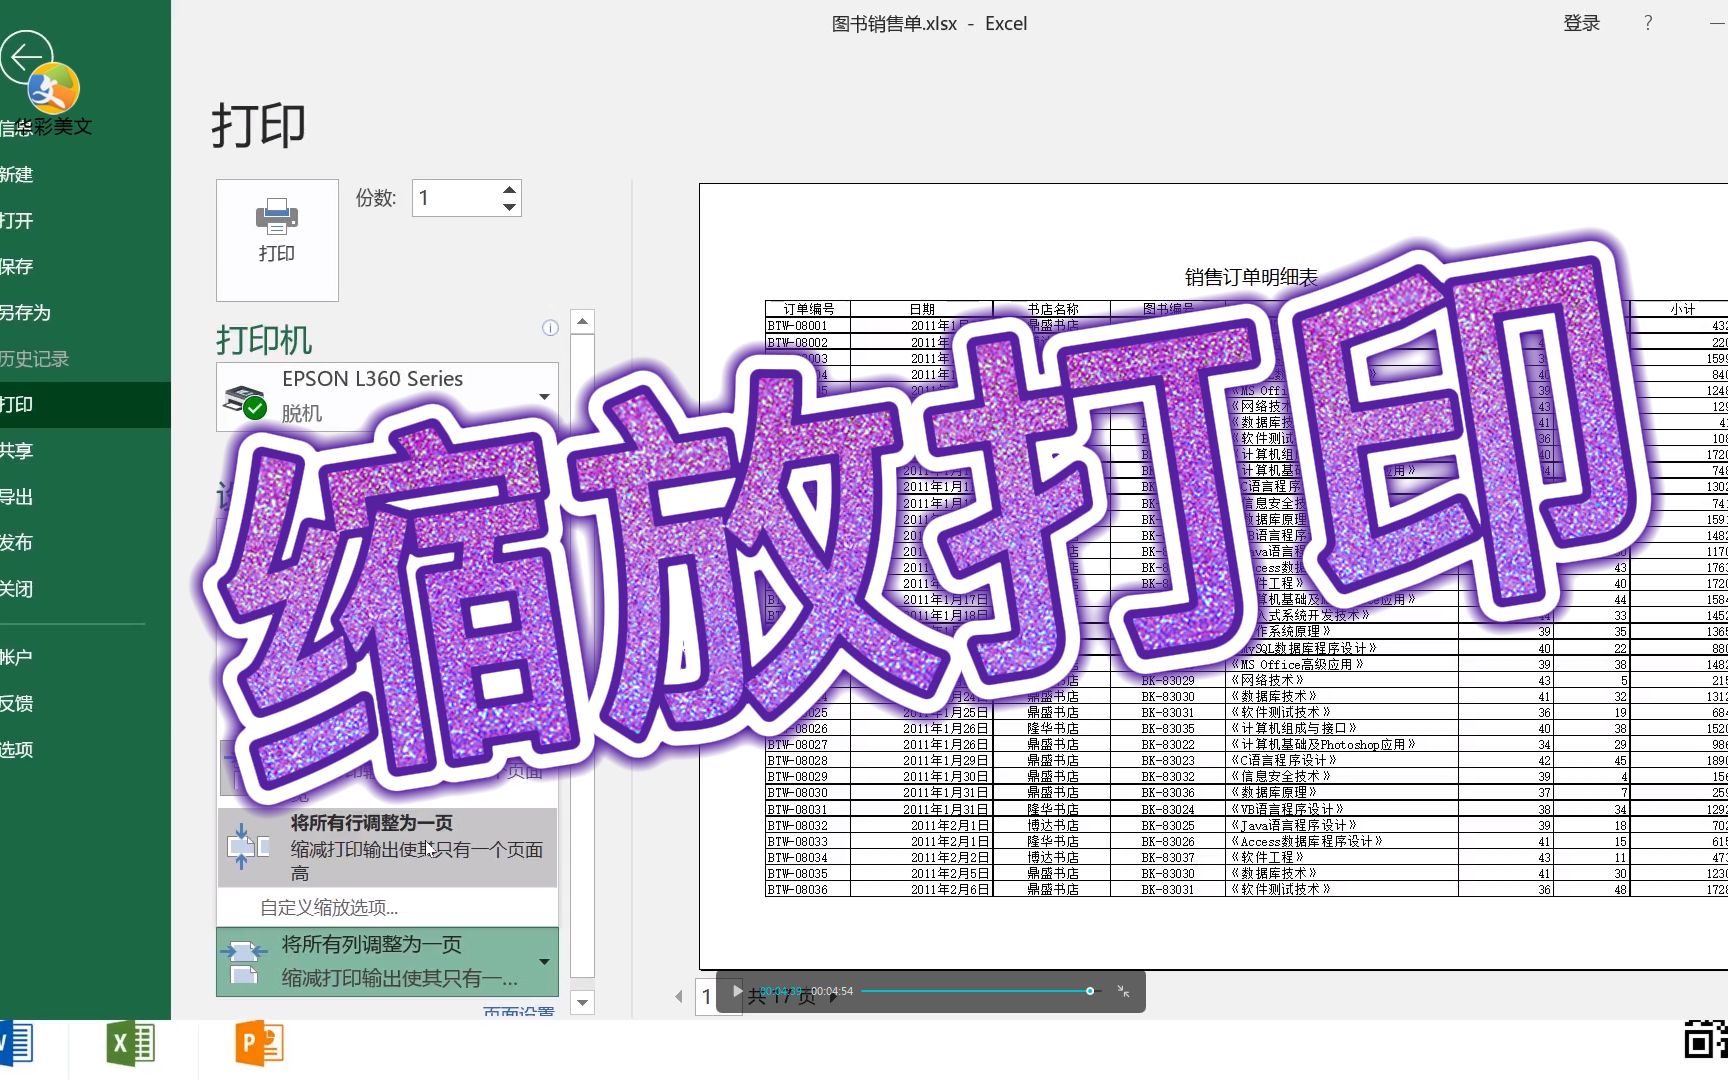Choose 保存 (Save) in the sidebar
This screenshot has width=1728, height=1080.
tap(17, 266)
